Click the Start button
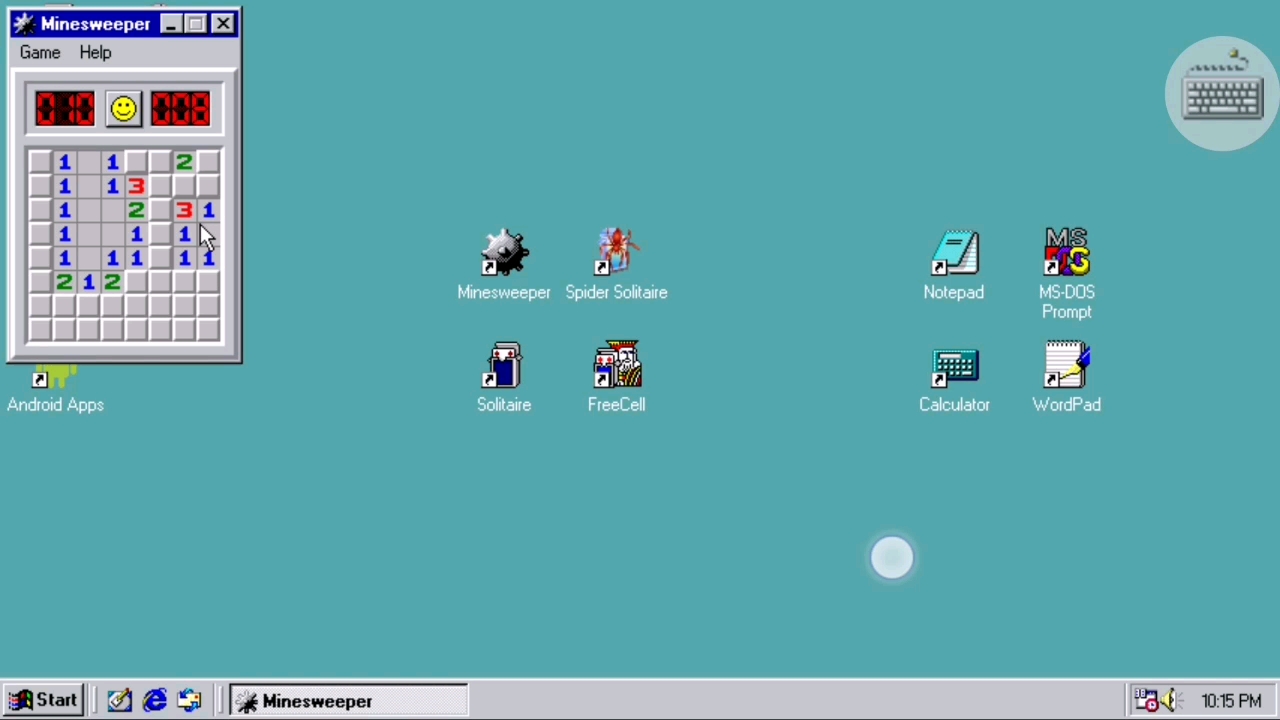This screenshot has height=720, width=1280. pos(43,700)
